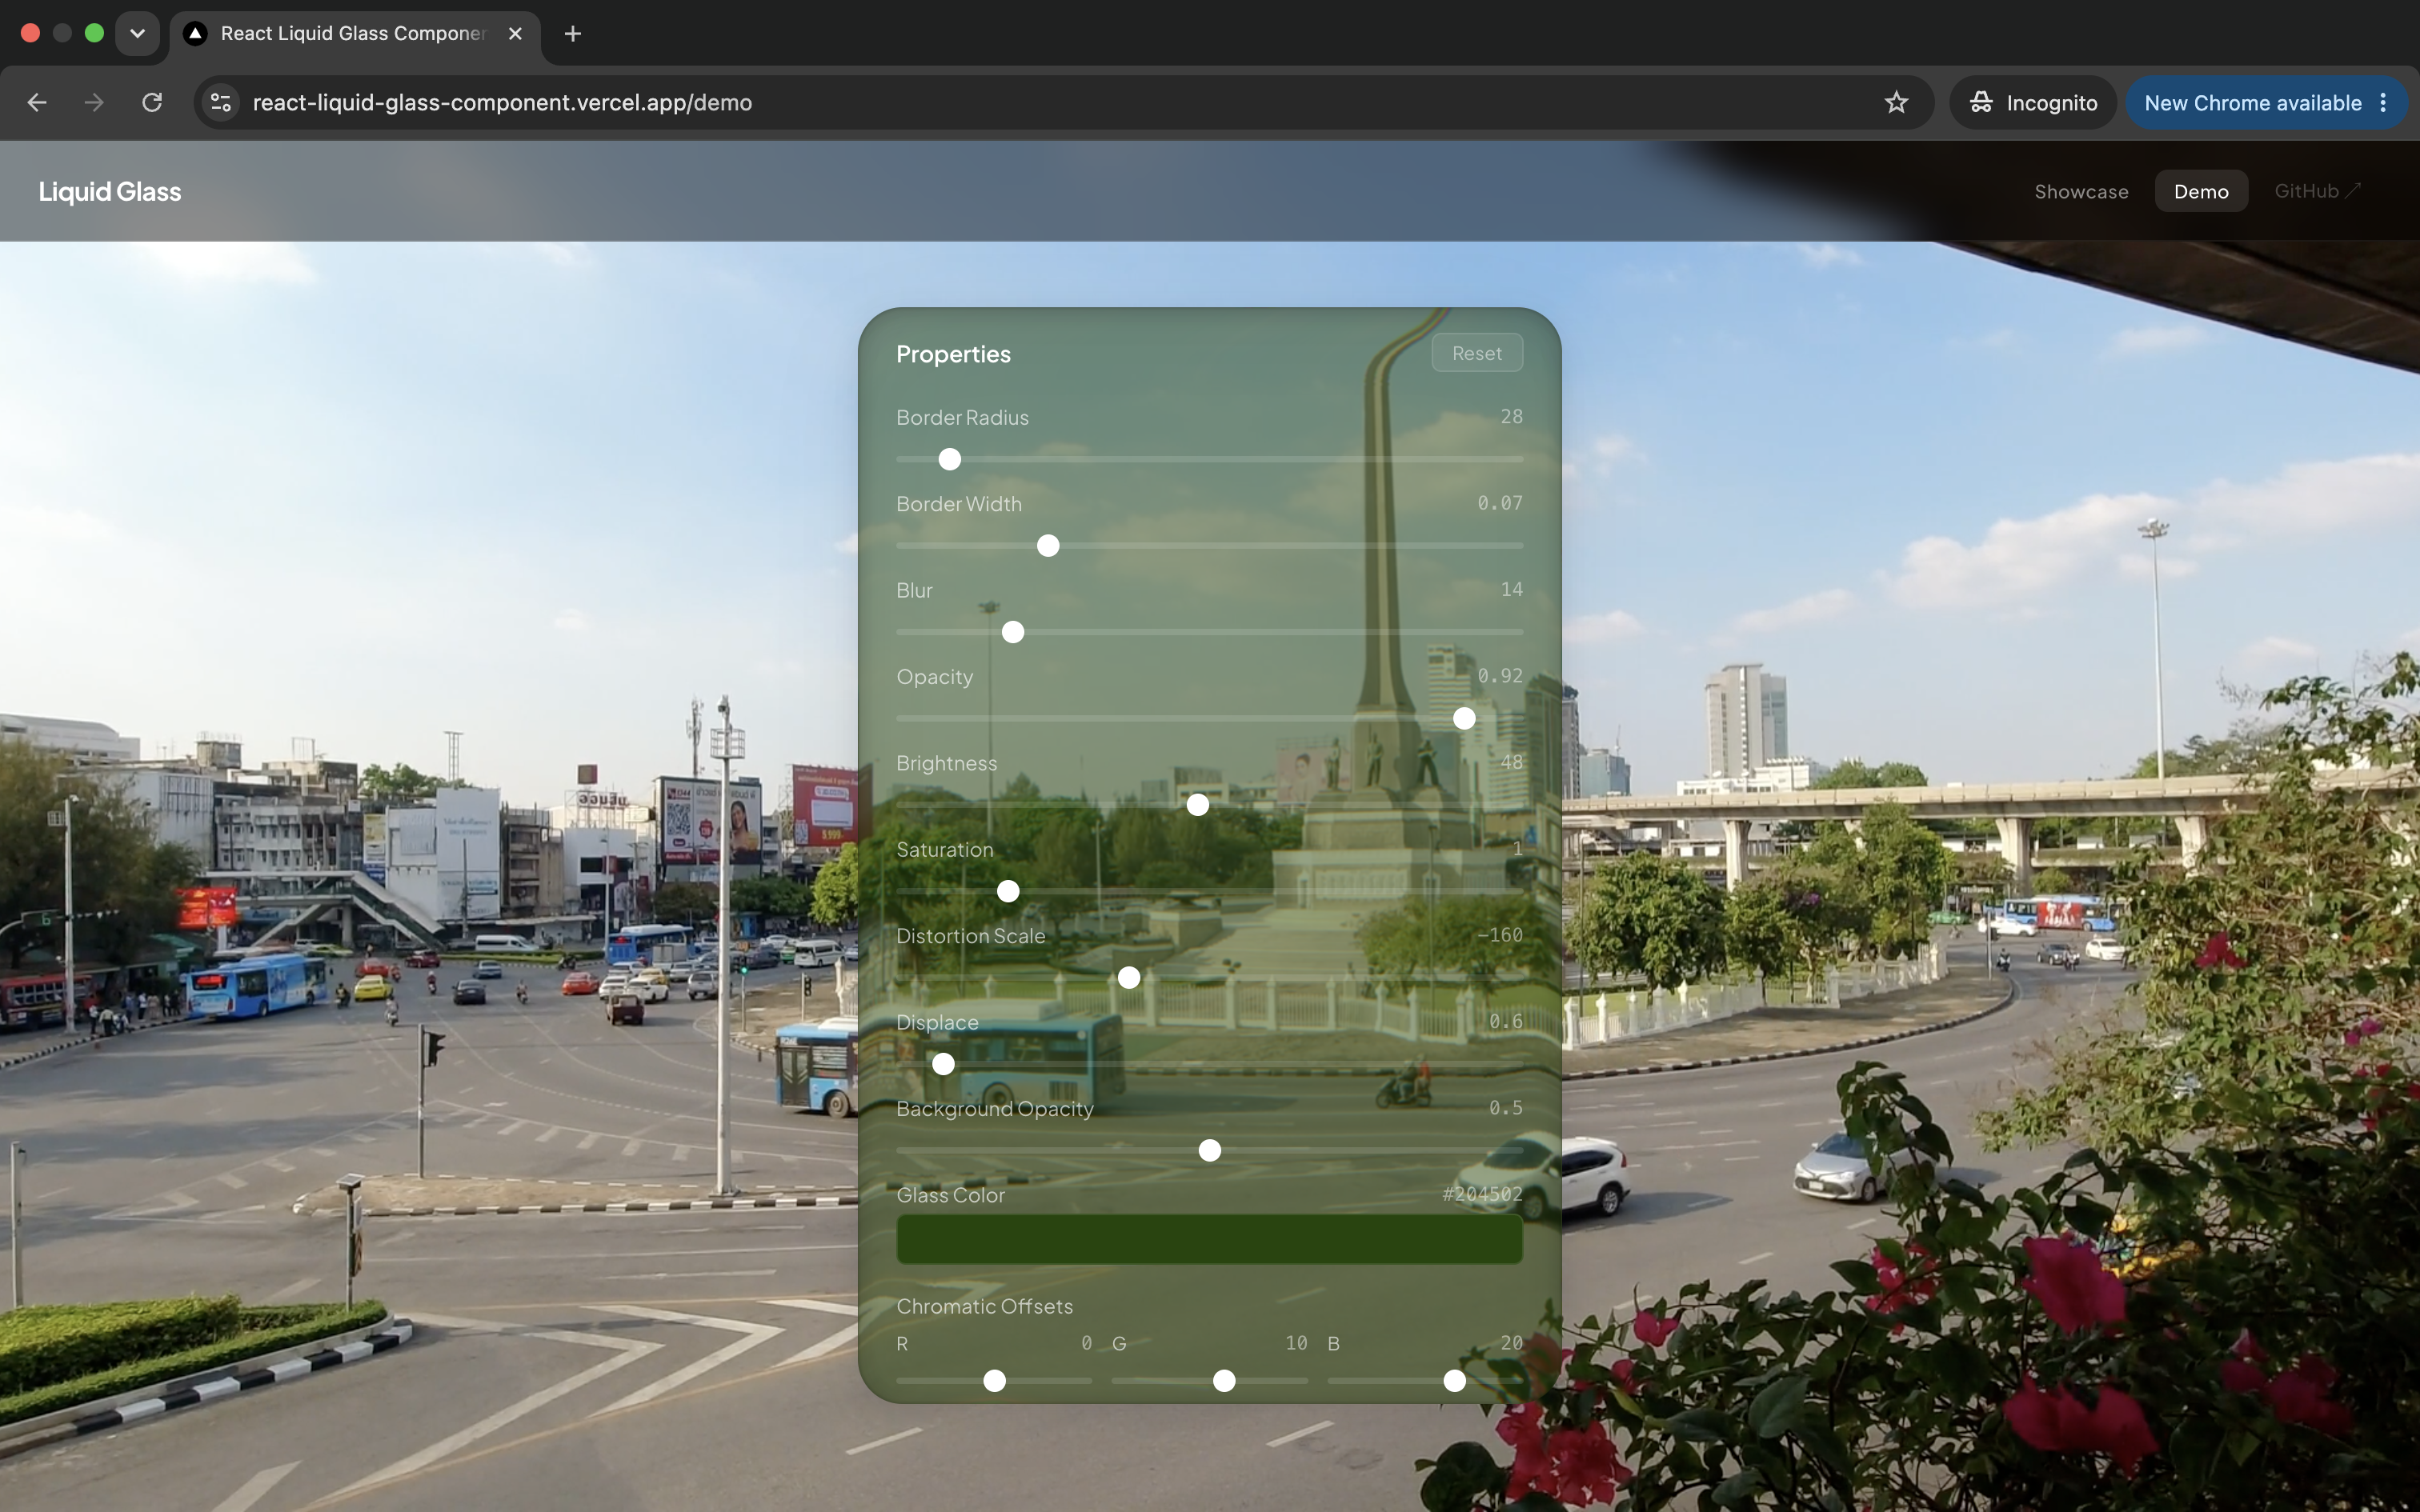Screen dimensions: 2420x1512
Task: Click the G chromatic offset slider handle
Action: pyautogui.click(x=1224, y=1381)
